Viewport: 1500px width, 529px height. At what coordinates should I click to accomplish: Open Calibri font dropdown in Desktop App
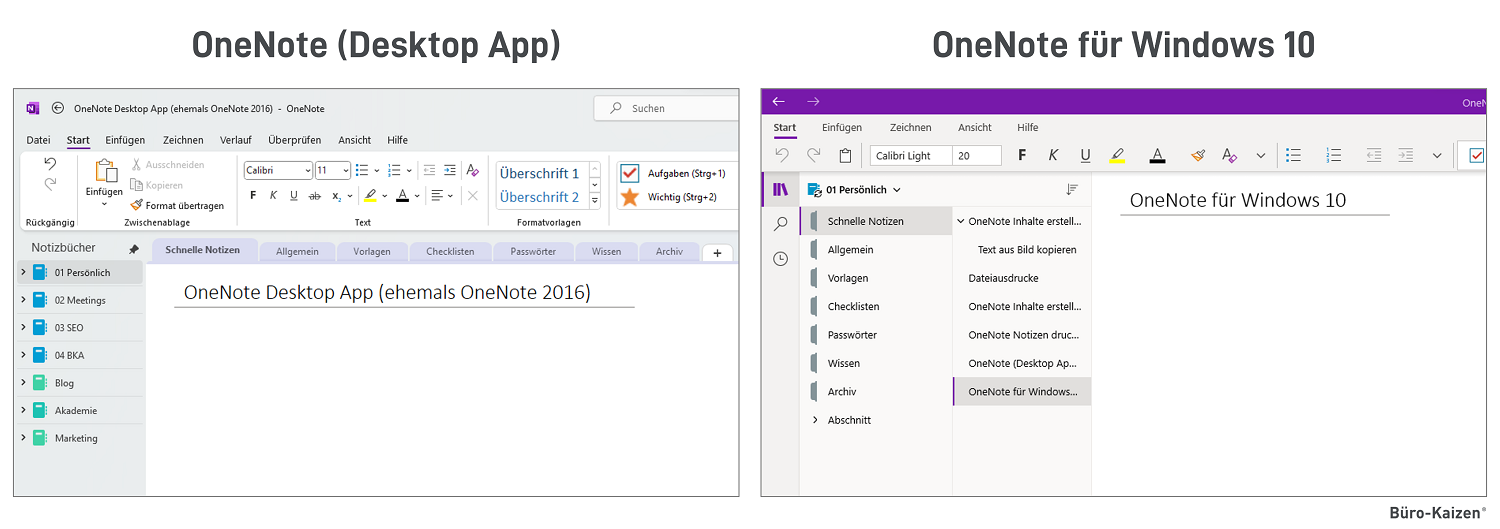[307, 171]
